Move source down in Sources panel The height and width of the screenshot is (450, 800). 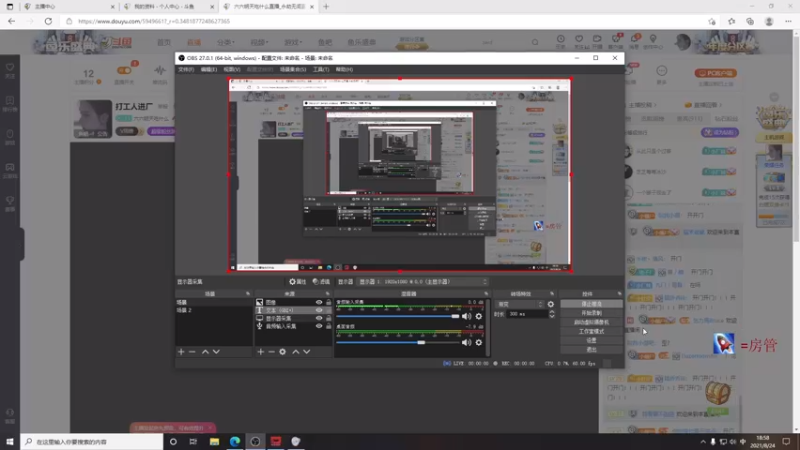pyautogui.click(x=307, y=352)
